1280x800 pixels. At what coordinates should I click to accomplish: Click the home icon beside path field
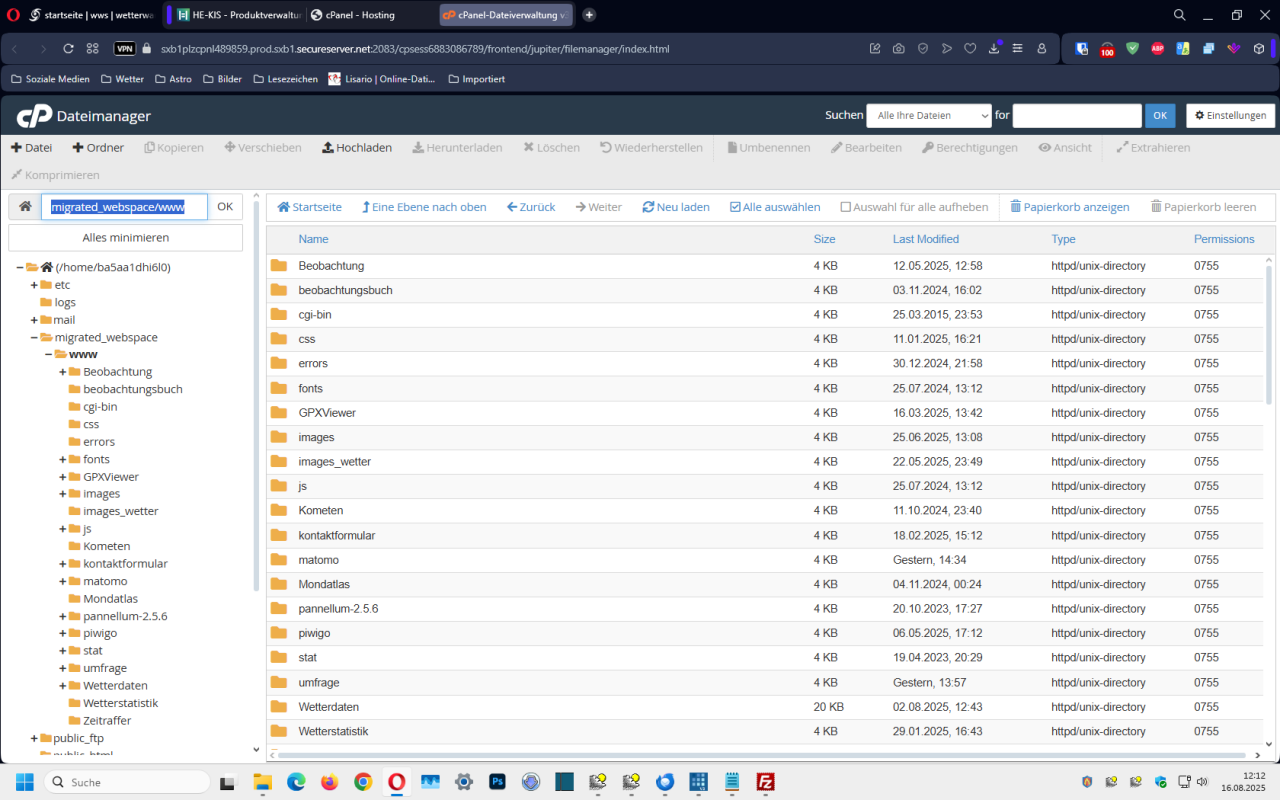(25, 207)
